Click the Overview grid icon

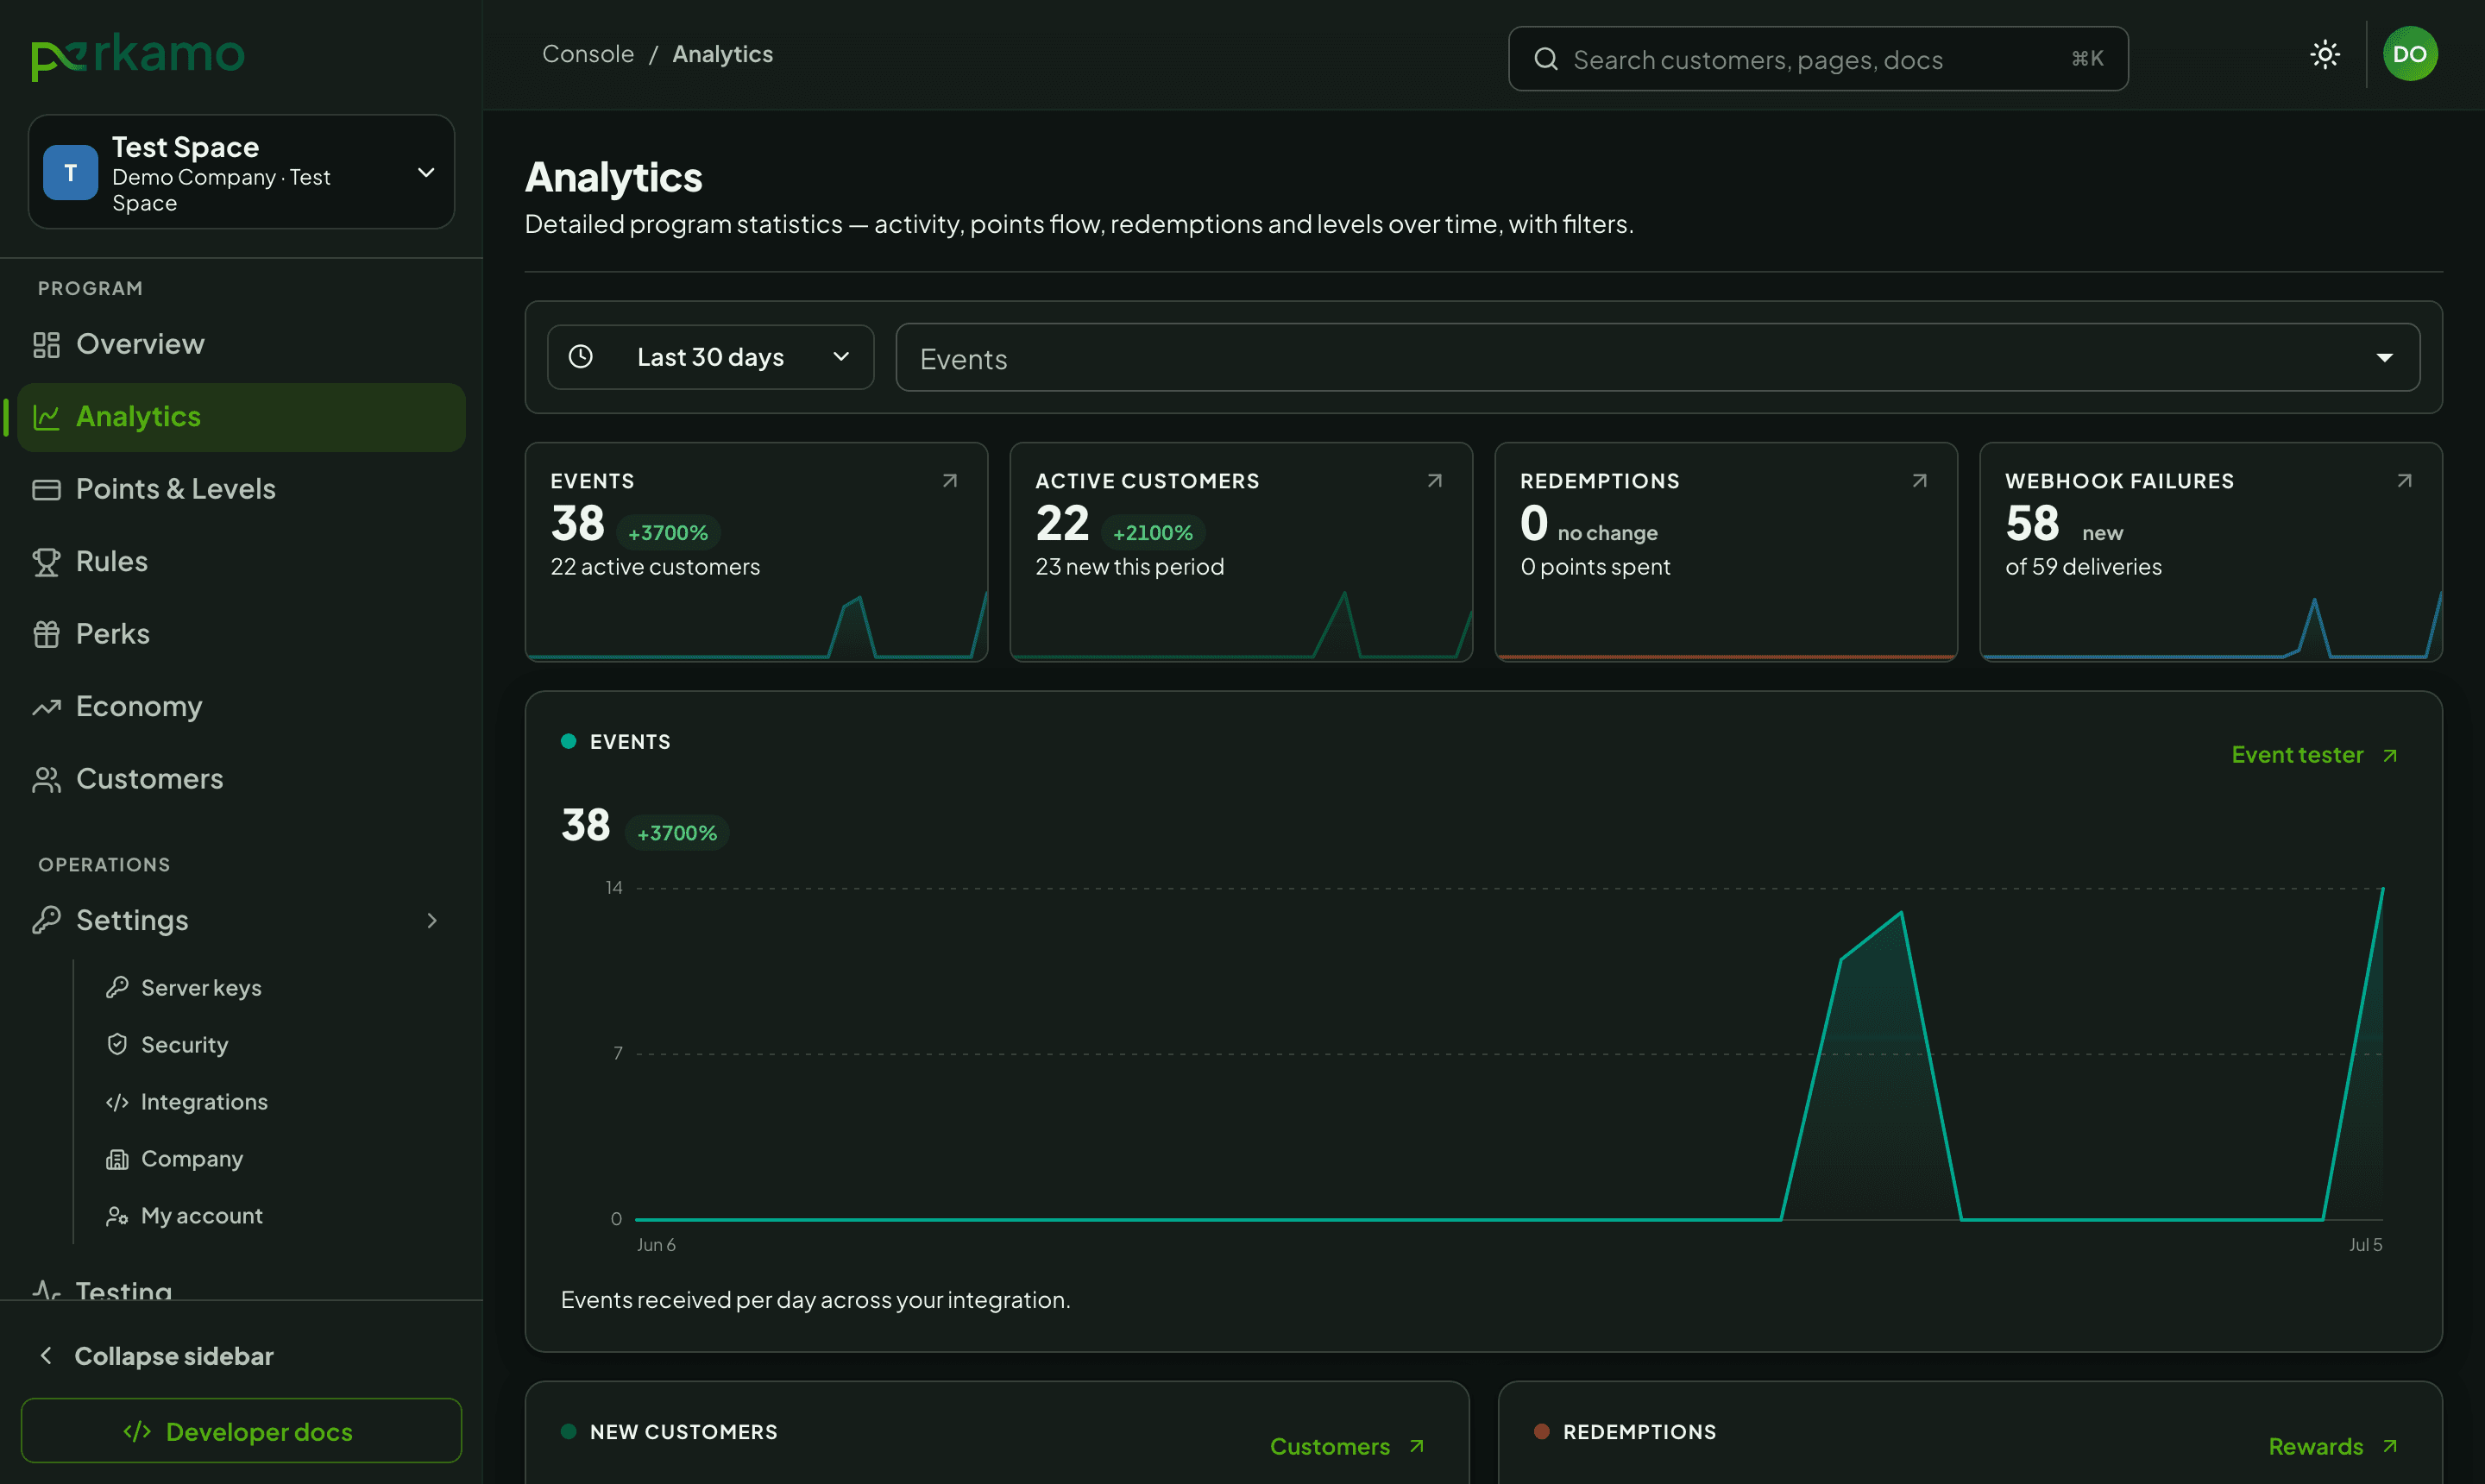(x=46, y=344)
